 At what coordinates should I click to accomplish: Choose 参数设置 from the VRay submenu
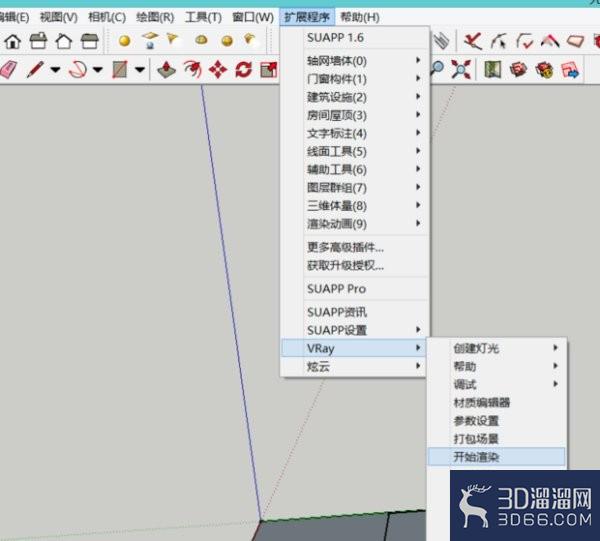pyautogui.click(x=497, y=421)
